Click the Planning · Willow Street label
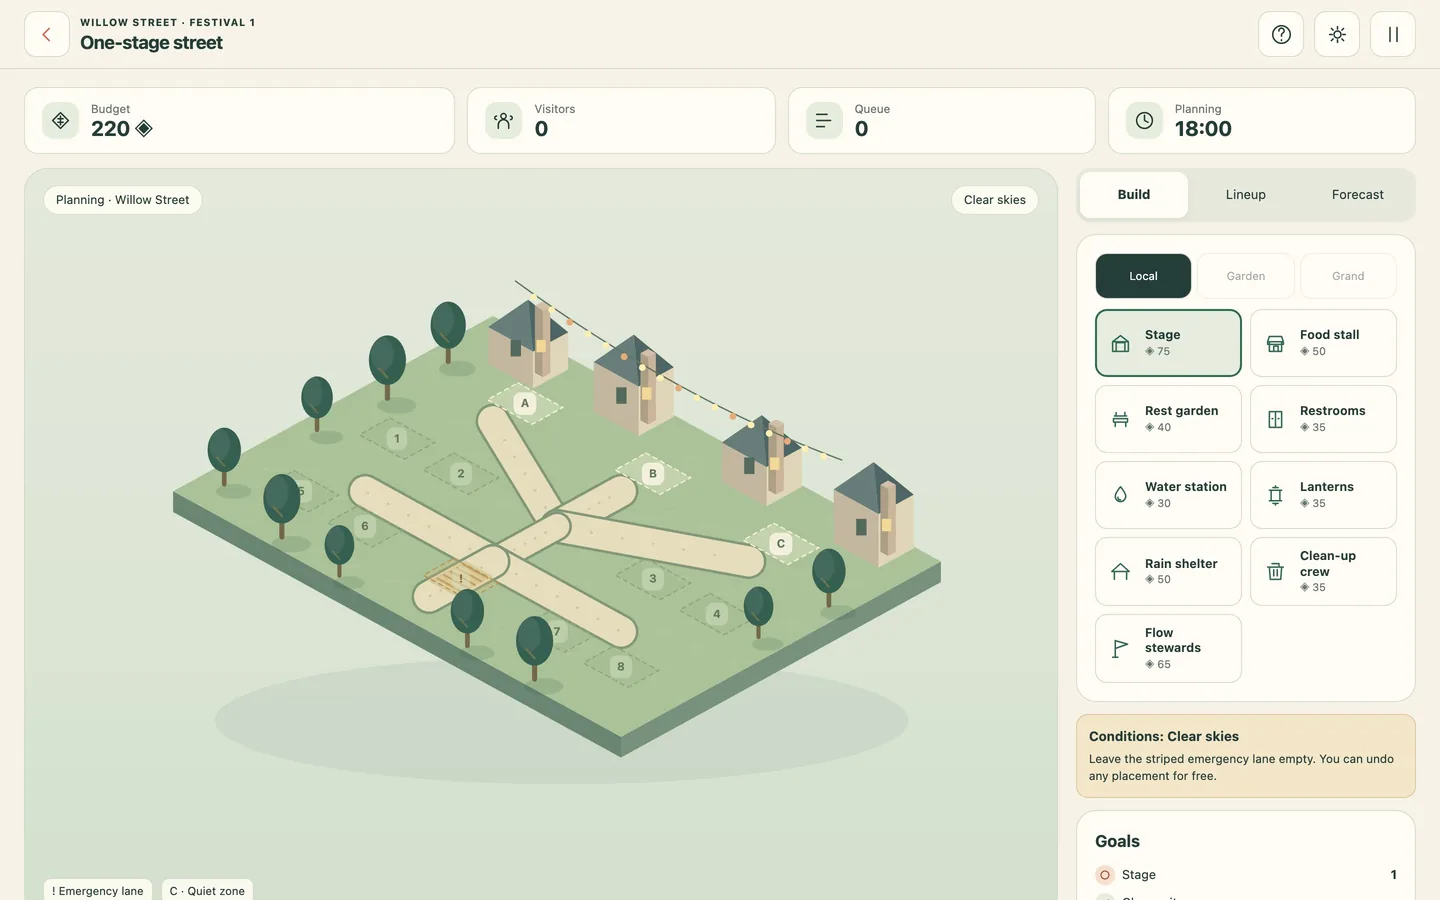The width and height of the screenshot is (1440, 900). pyautogui.click(x=123, y=200)
